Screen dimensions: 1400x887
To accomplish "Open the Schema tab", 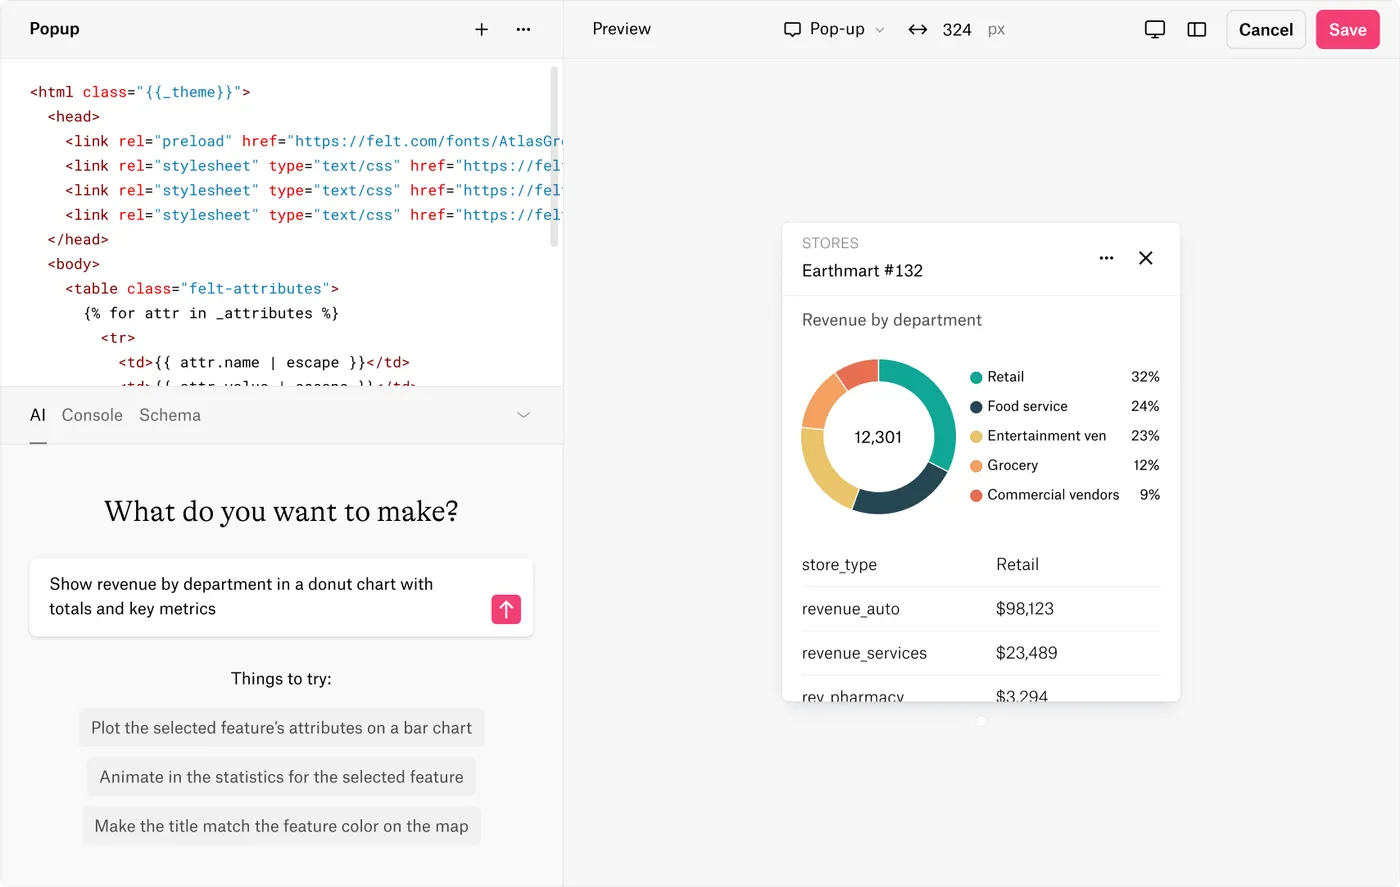I will [170, 415].
